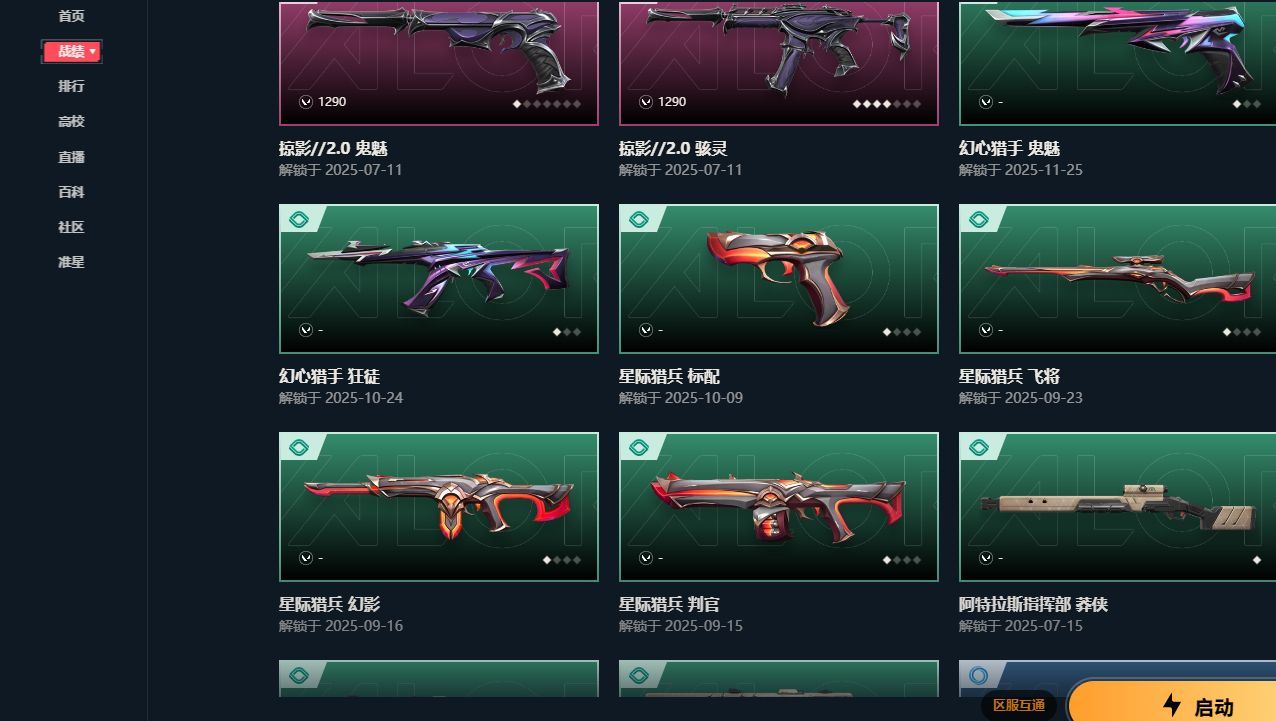This screenshot has height=721, width=1276.
Task: Open the 高校 sidebar section
Action: click(x=71, y=121)
